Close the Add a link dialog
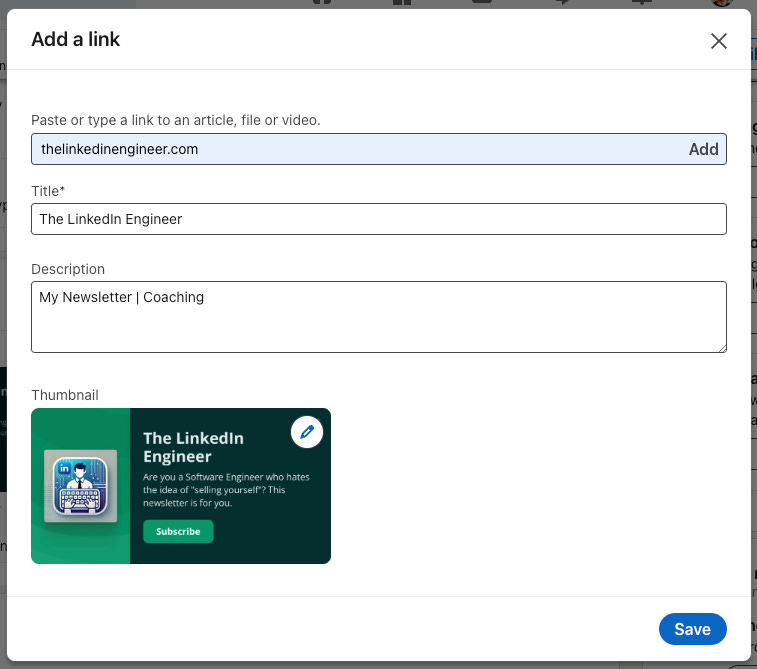 (718, 41)
